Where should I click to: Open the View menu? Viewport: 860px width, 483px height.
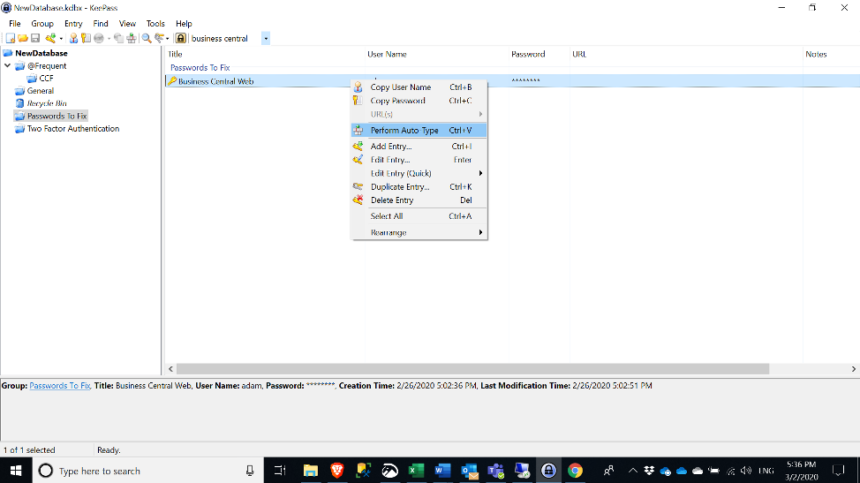coord(127,24)
